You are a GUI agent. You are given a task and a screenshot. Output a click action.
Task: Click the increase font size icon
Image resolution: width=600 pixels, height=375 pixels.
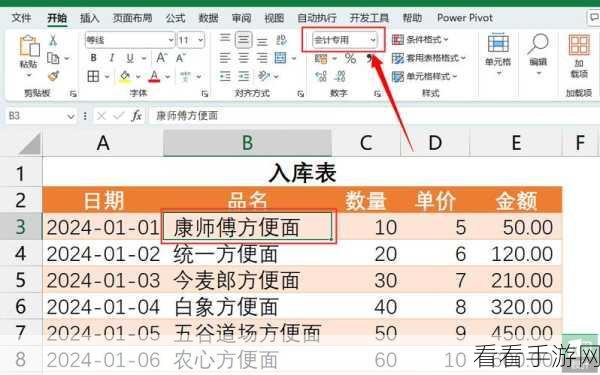tap(161, 58)
